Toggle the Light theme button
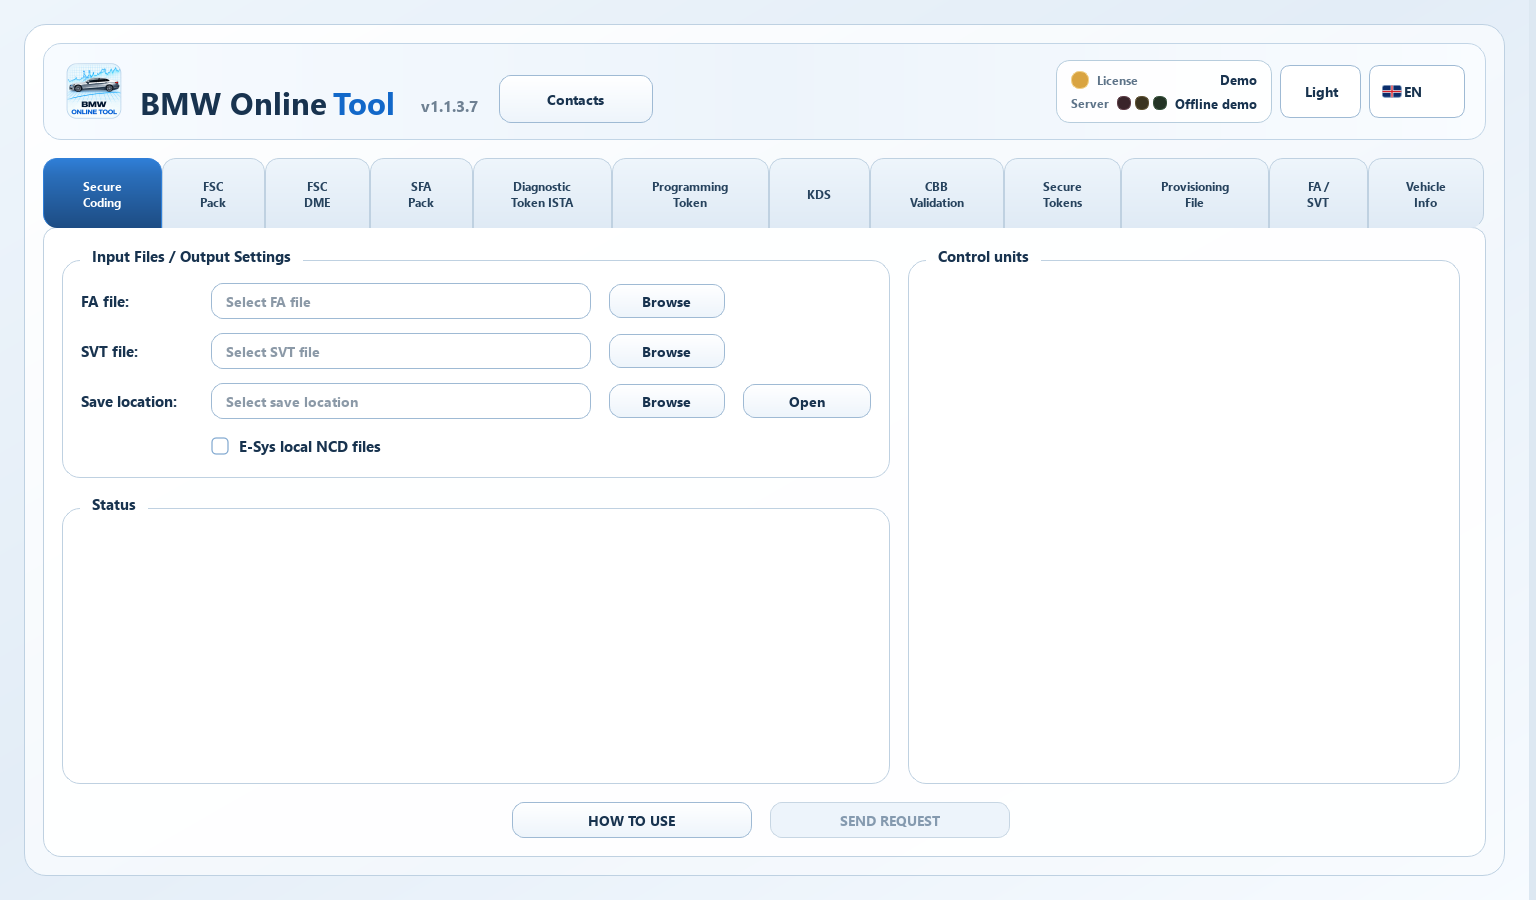This screenshot has height=900, width=1536. point(1320,92)
